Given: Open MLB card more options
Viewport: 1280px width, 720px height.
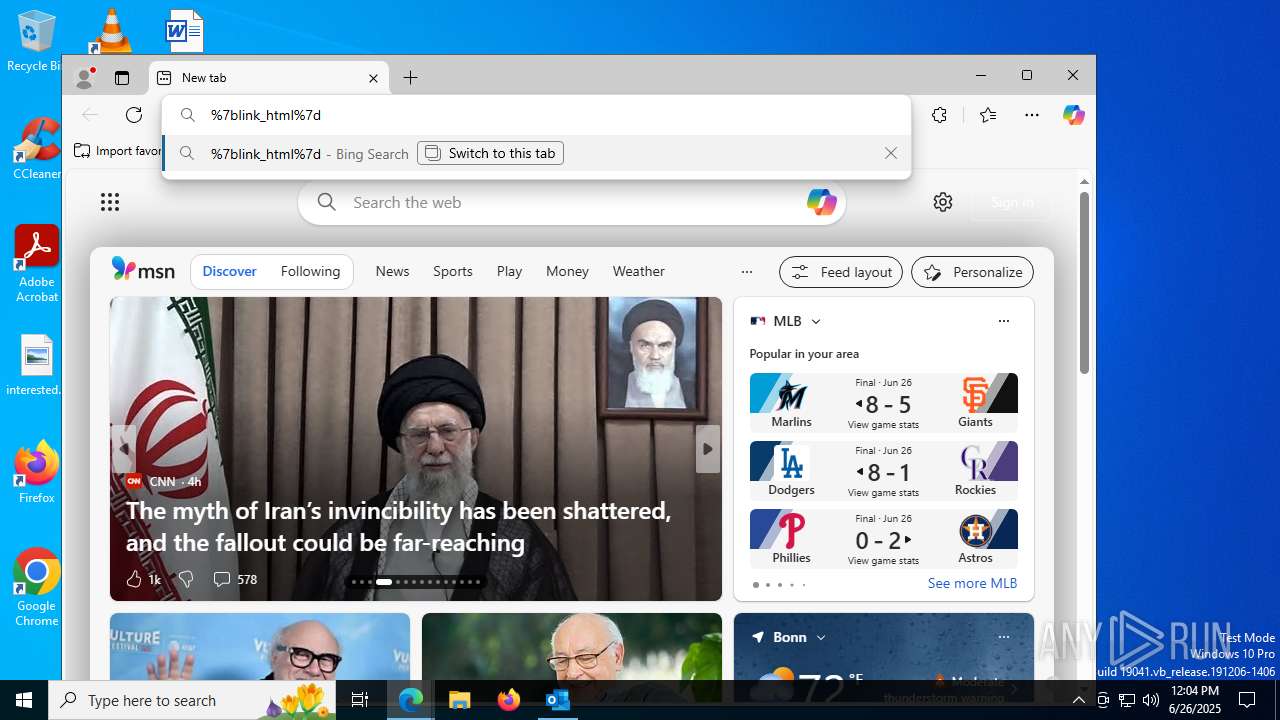Looking at the screenshot, I should pos(1003,321).
